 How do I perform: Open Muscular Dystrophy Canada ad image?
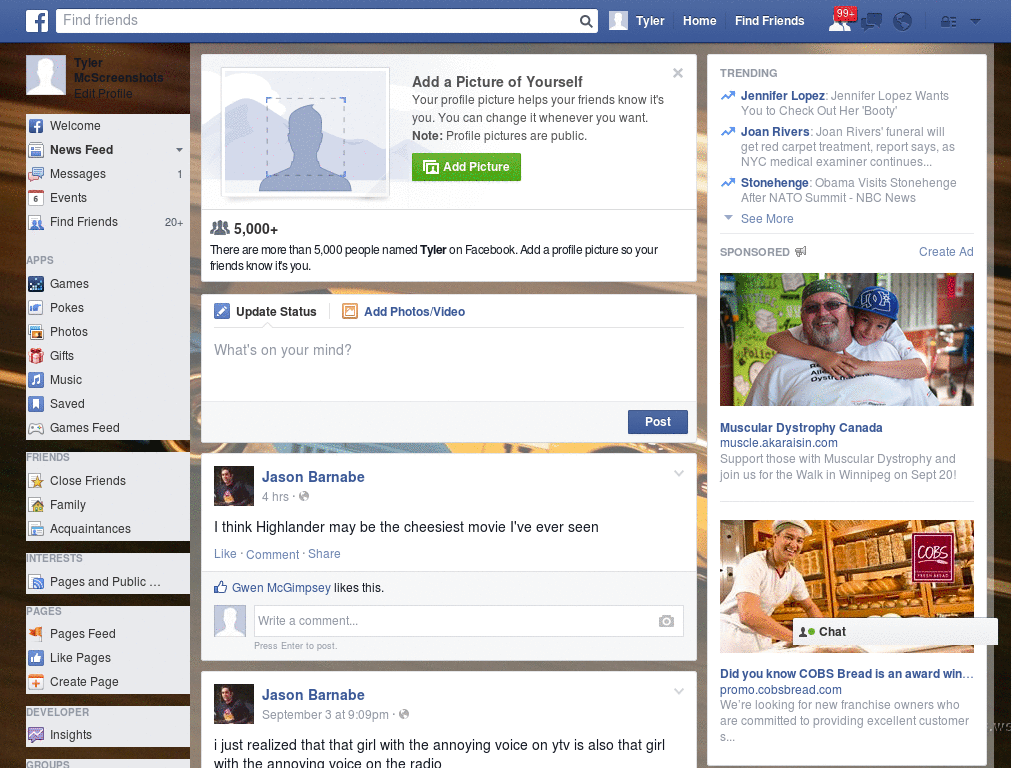(x=846, y=340)
